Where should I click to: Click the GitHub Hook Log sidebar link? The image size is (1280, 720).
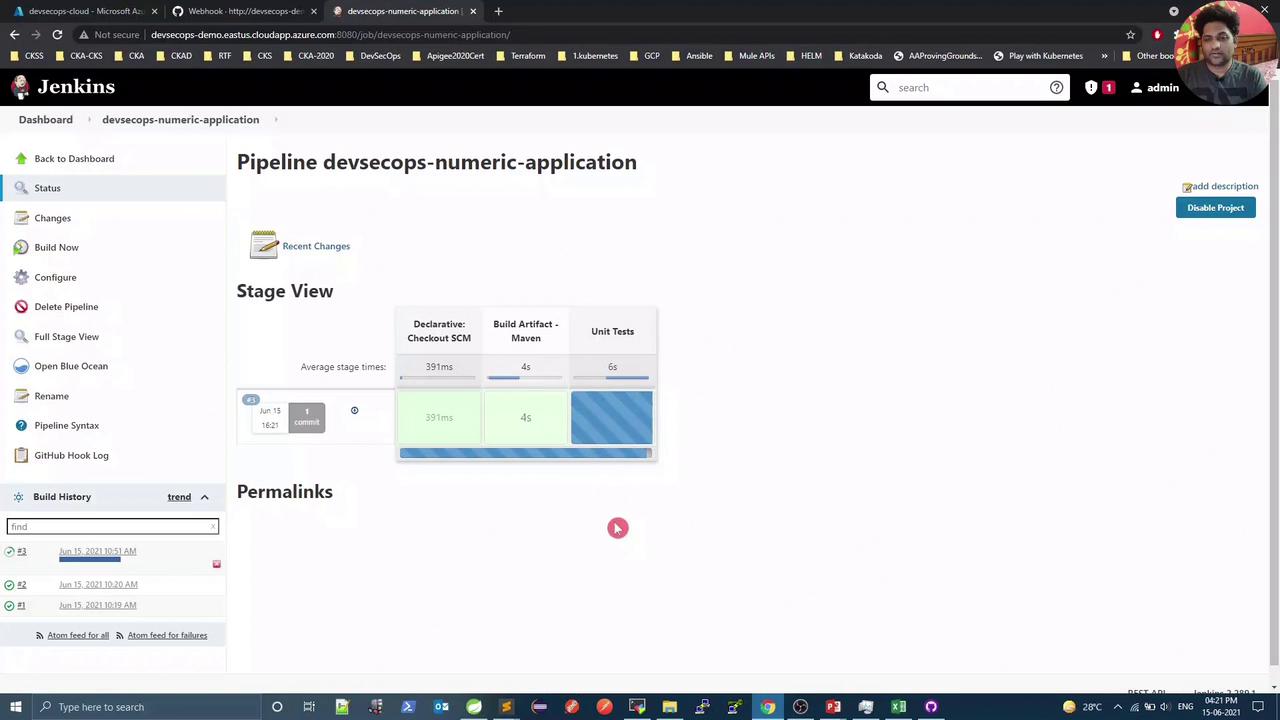point(71,455)
